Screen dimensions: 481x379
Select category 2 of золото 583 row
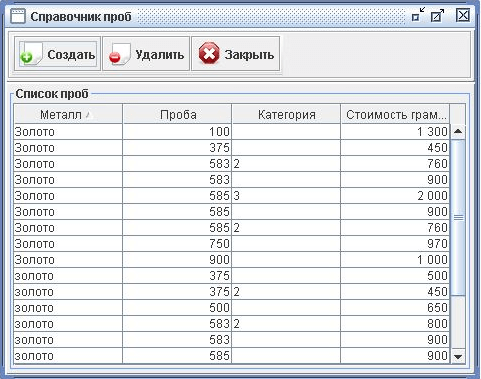coord(286,324)
